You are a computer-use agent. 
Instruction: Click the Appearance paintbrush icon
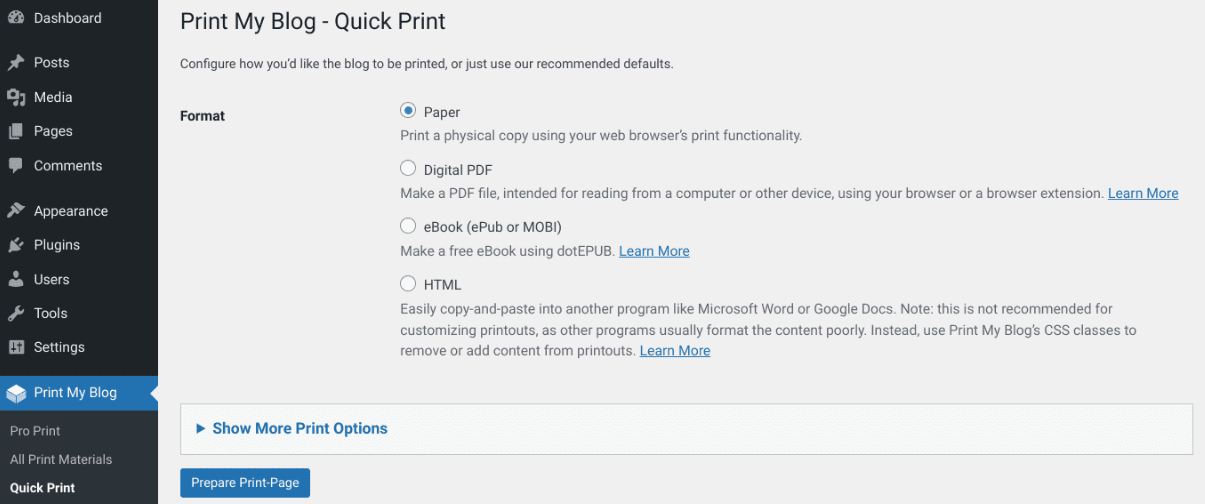point(16,211)
